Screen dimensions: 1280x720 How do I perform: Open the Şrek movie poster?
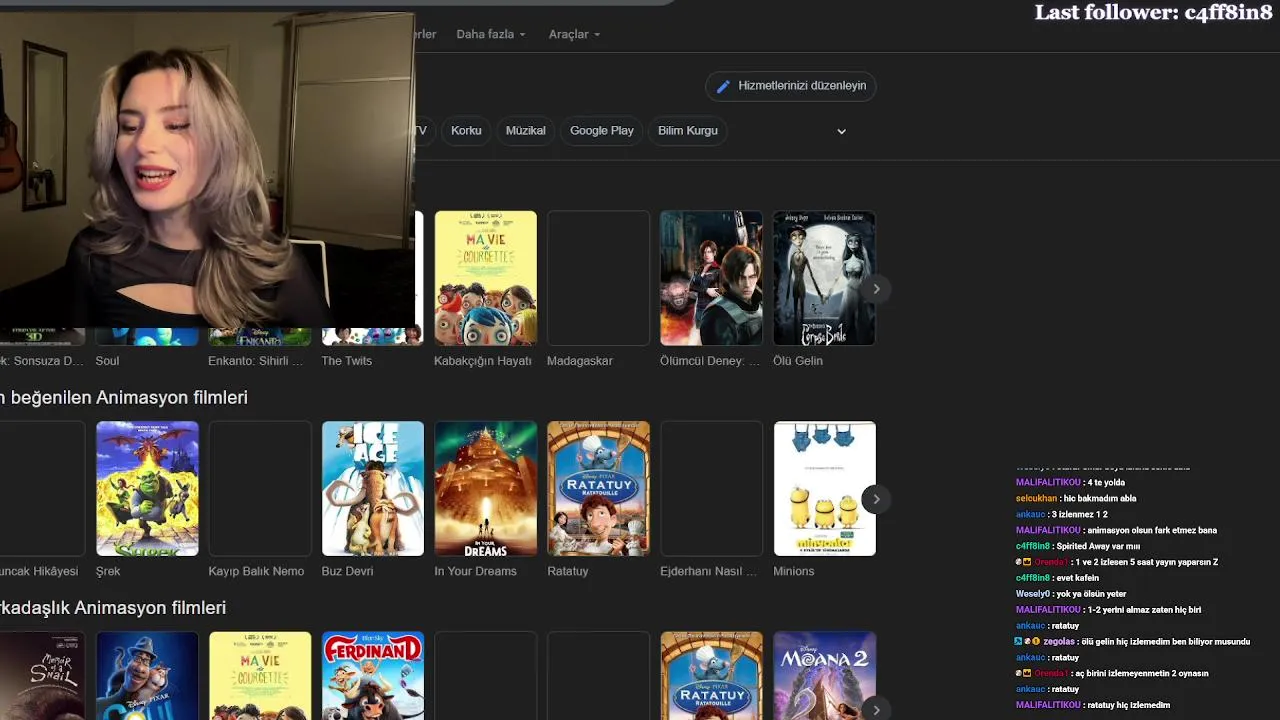click(147, 488)
